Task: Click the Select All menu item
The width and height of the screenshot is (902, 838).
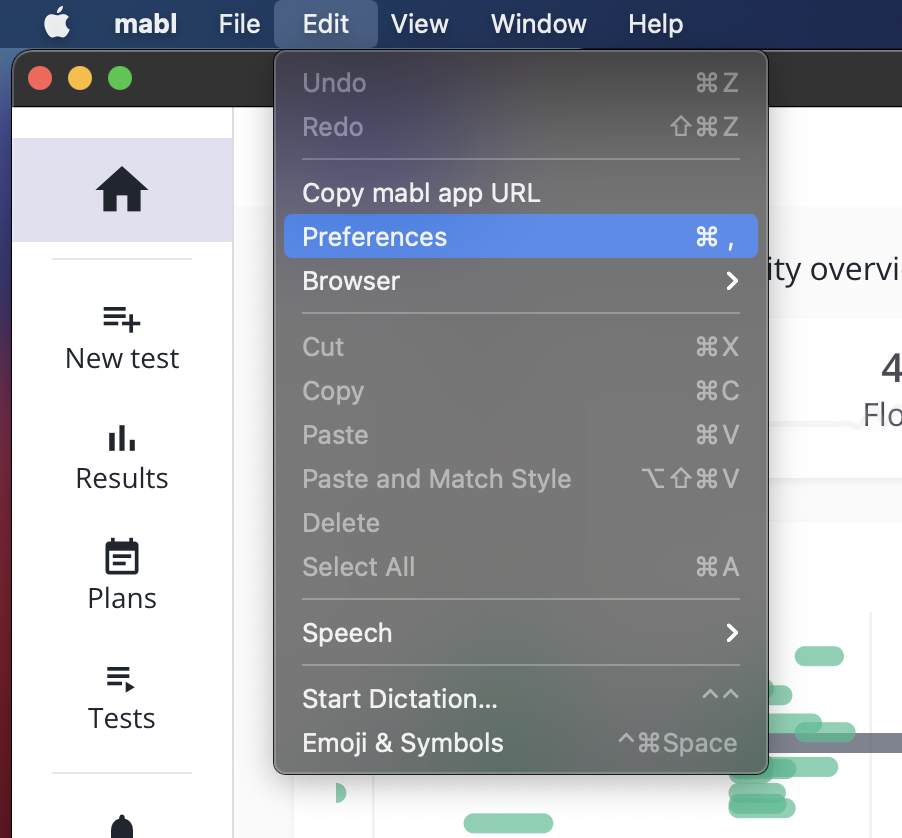Action: point(521,567)
